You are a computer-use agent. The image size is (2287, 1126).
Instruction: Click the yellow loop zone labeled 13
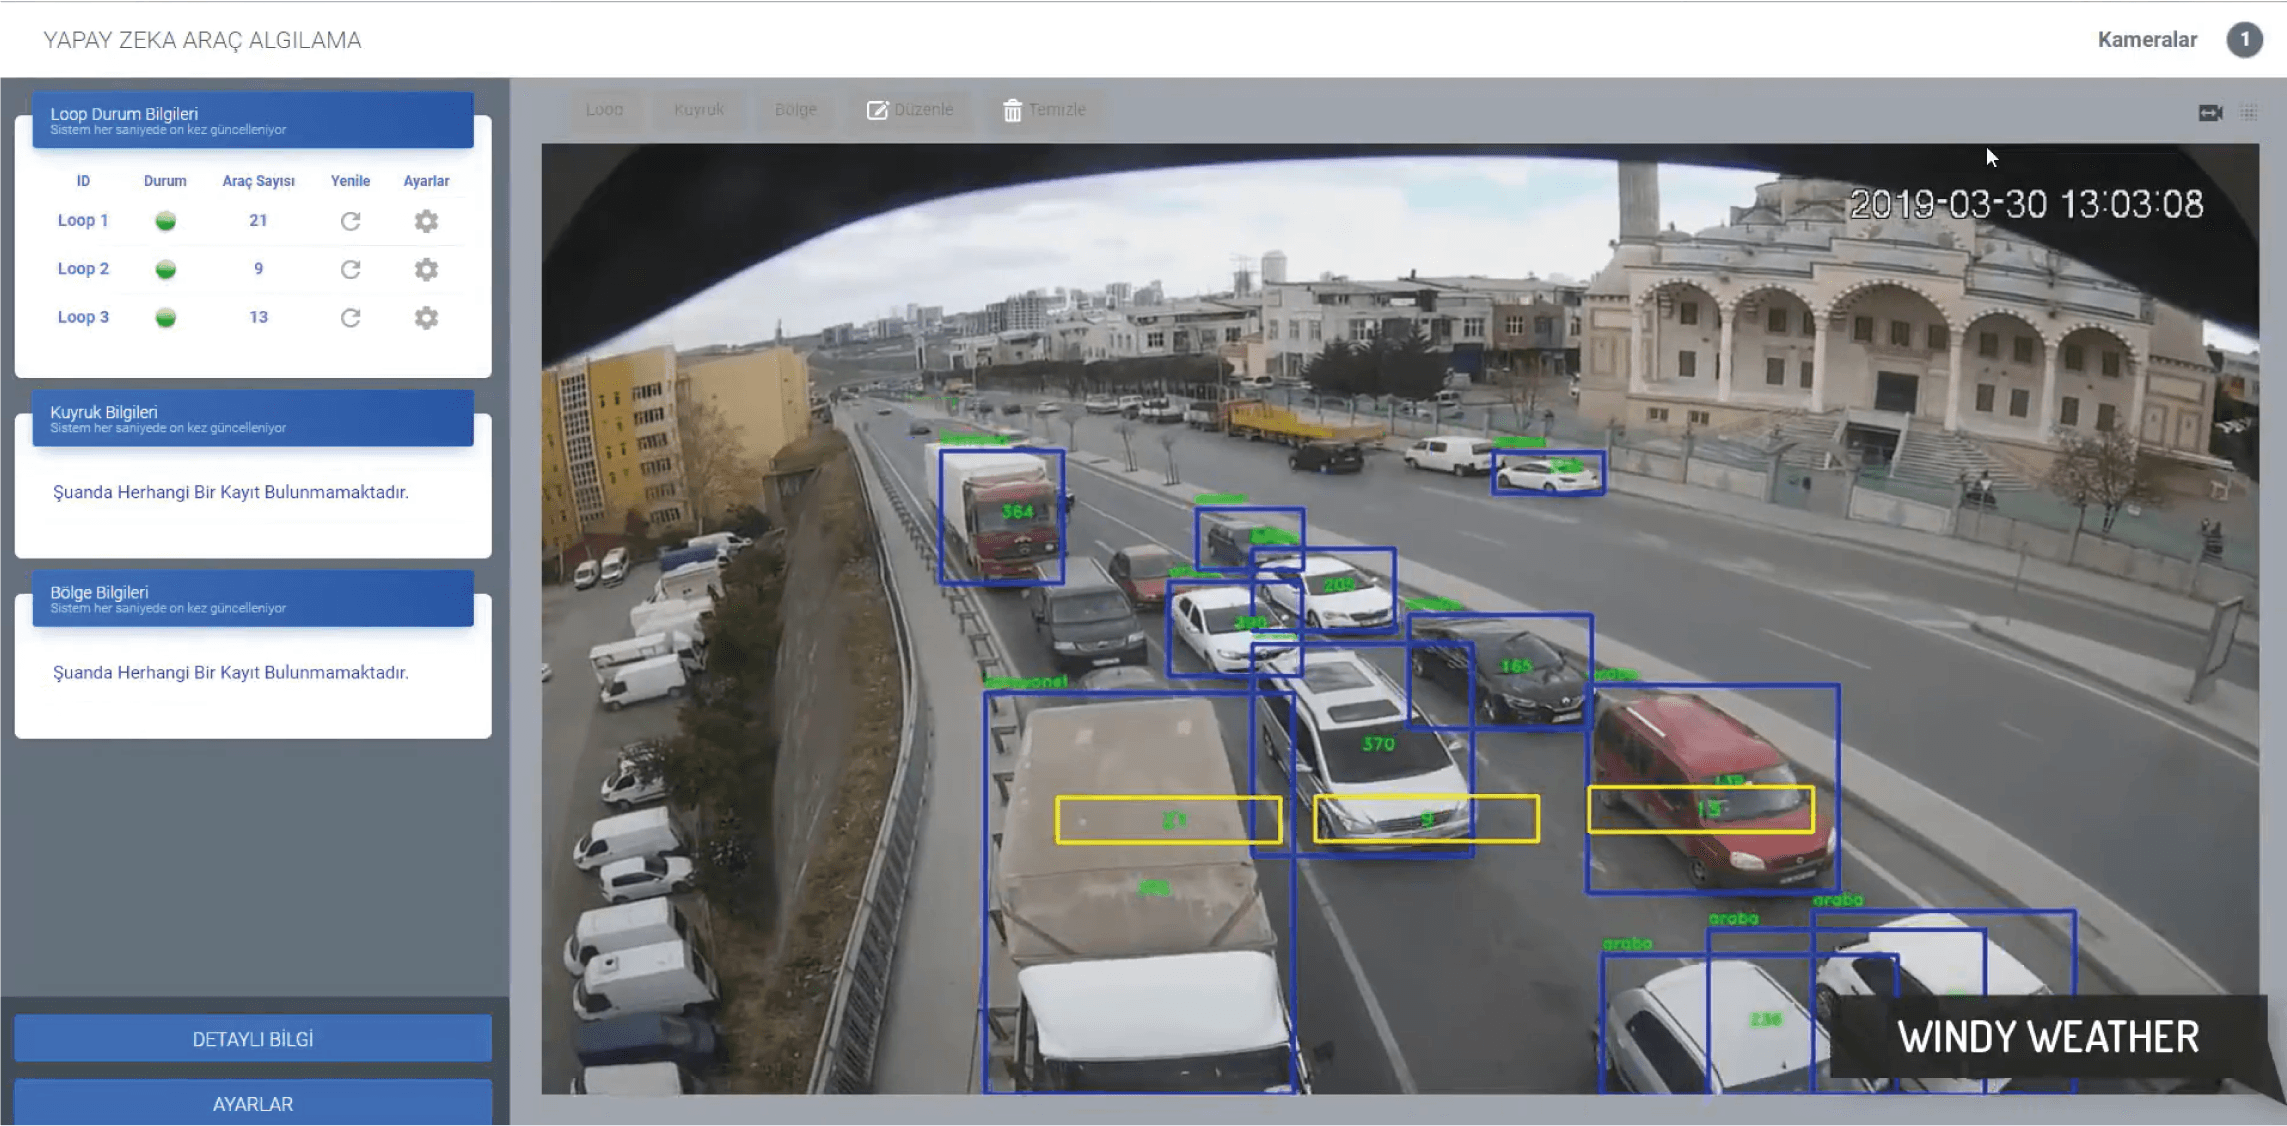pos(1701,809)
